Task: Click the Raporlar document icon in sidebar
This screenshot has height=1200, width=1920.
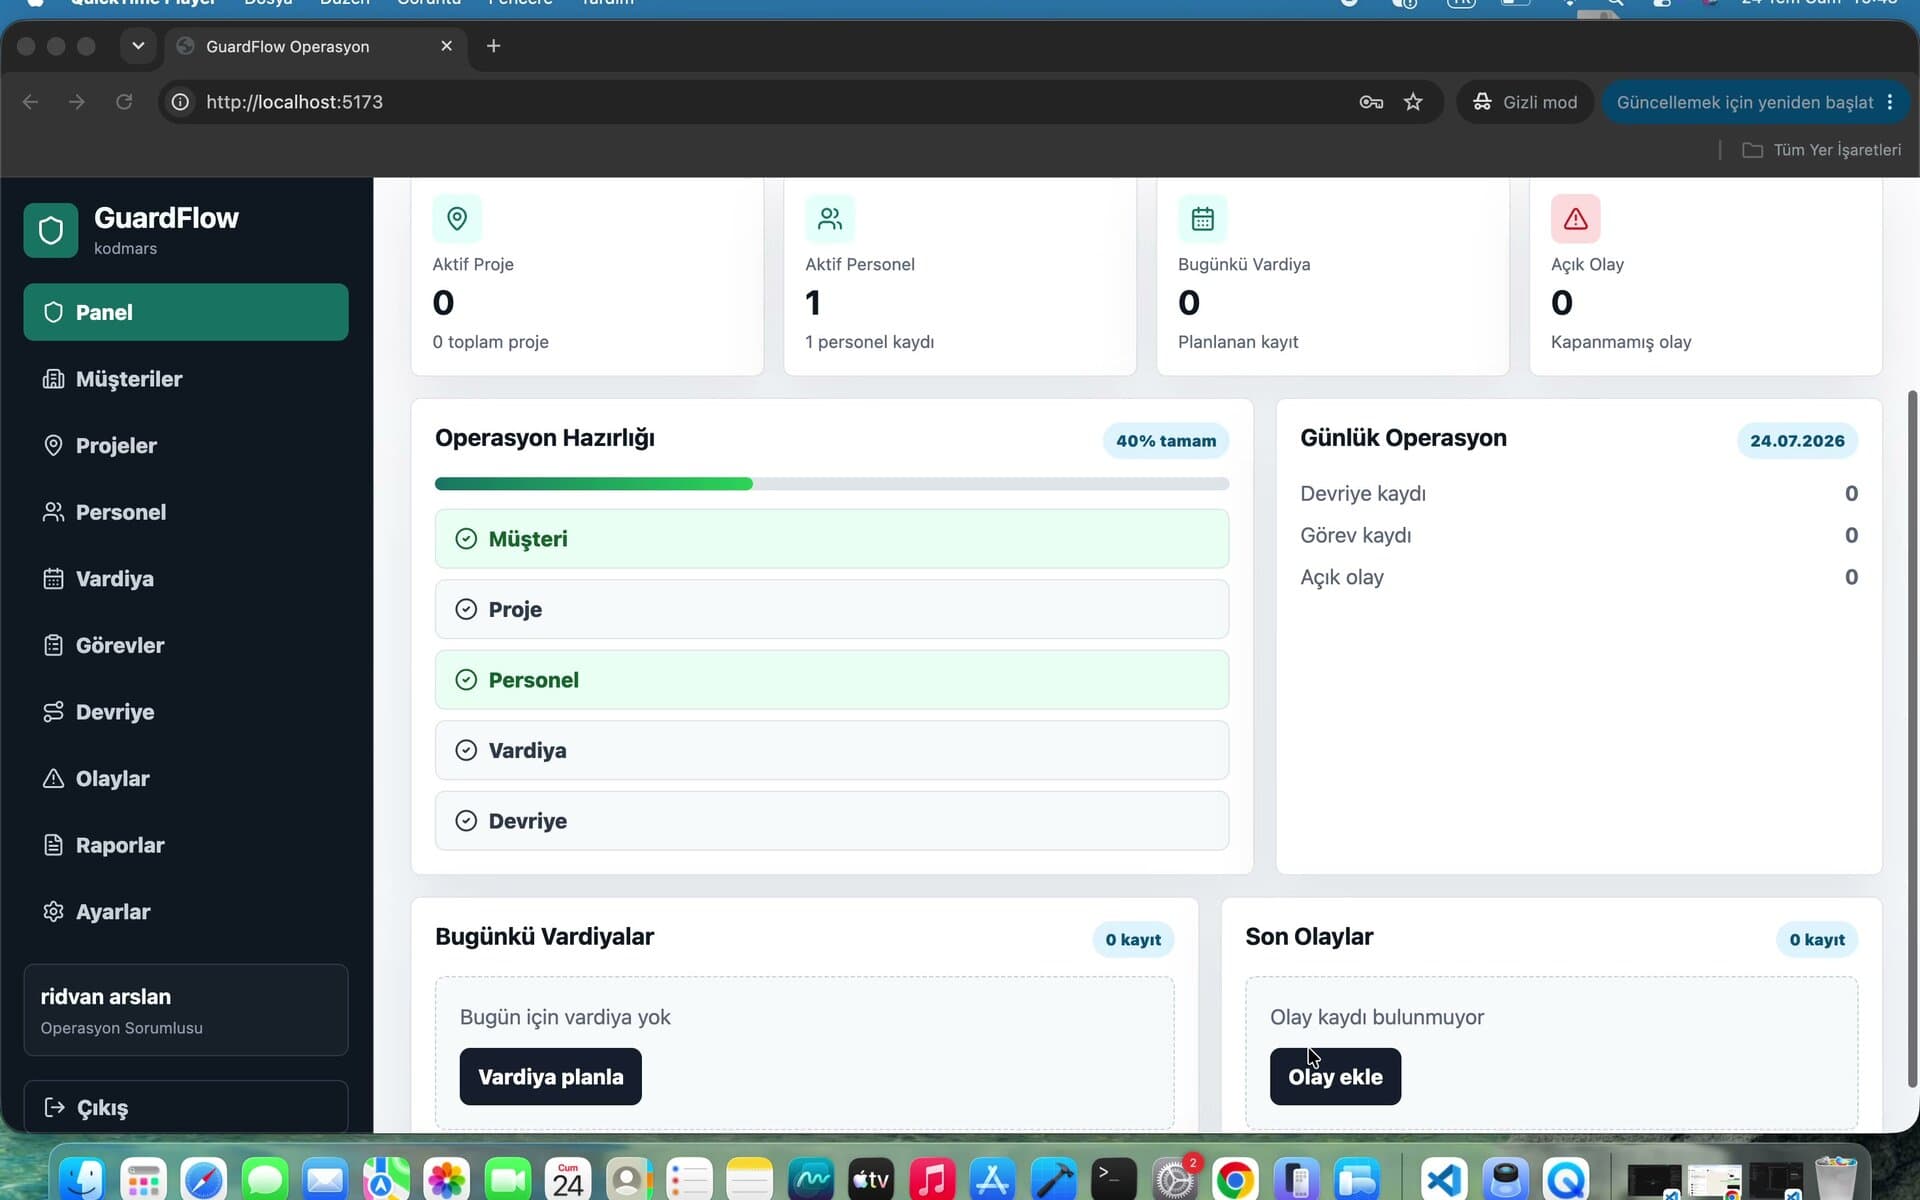Action: 53,845
